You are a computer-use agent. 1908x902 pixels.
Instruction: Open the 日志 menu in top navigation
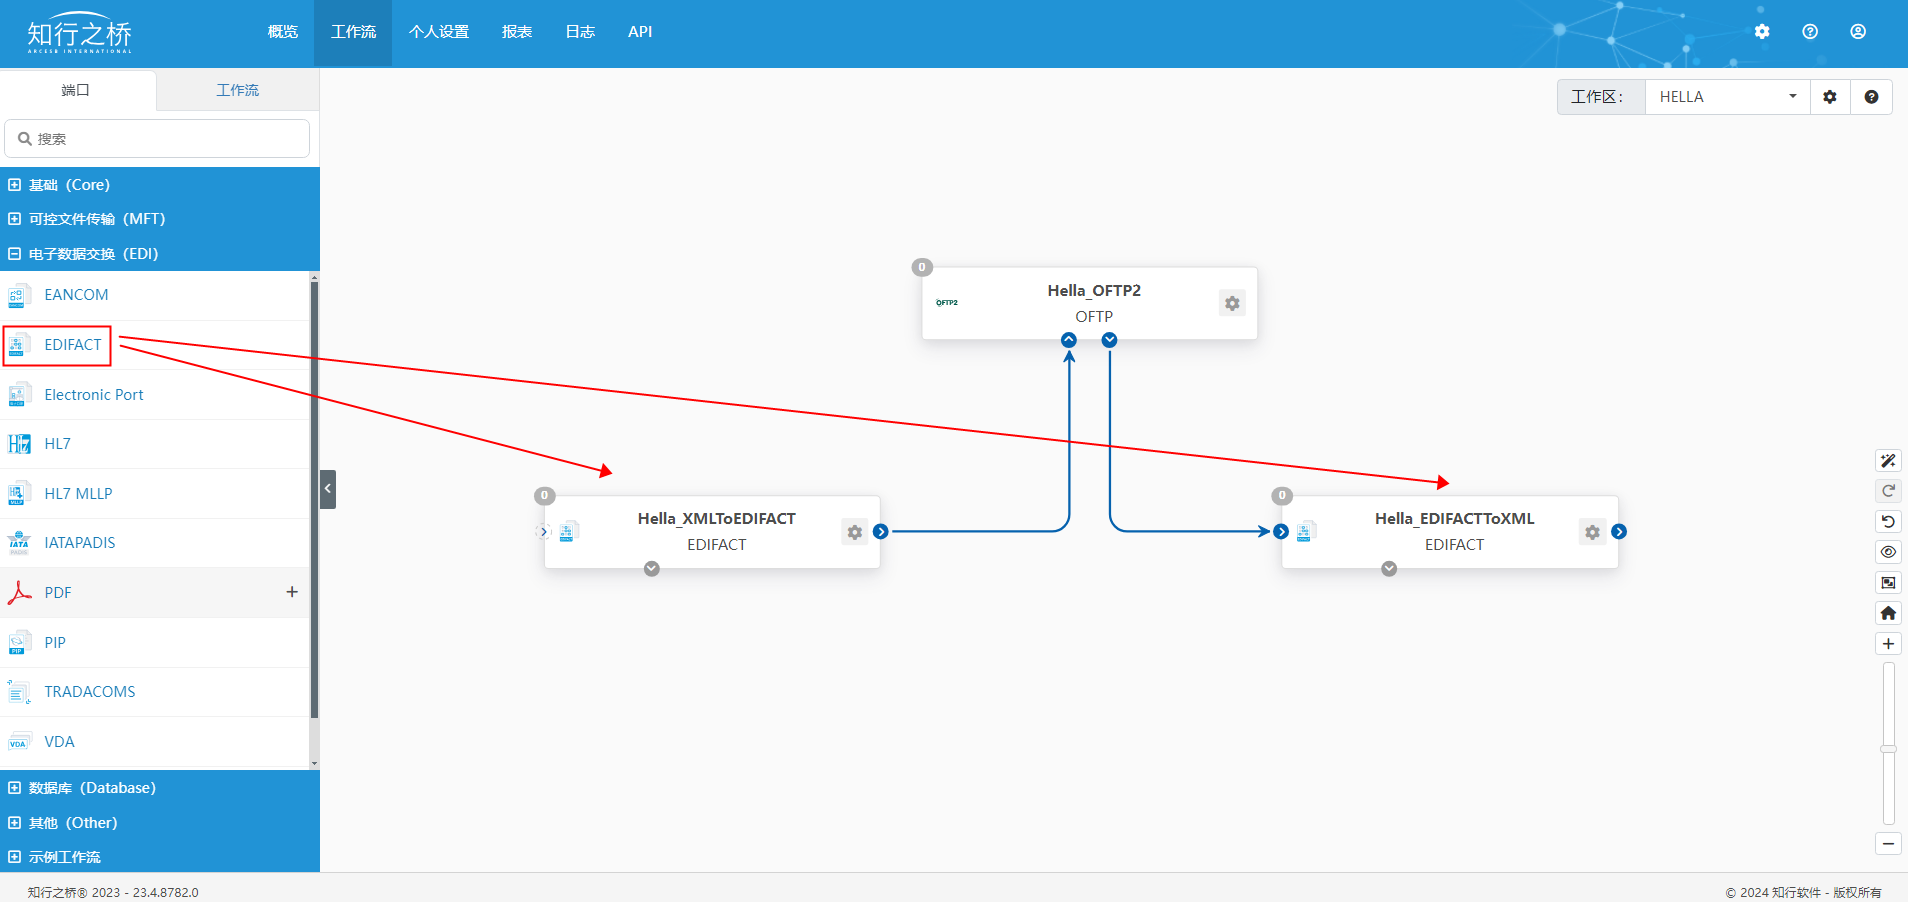tap(580, 32)
